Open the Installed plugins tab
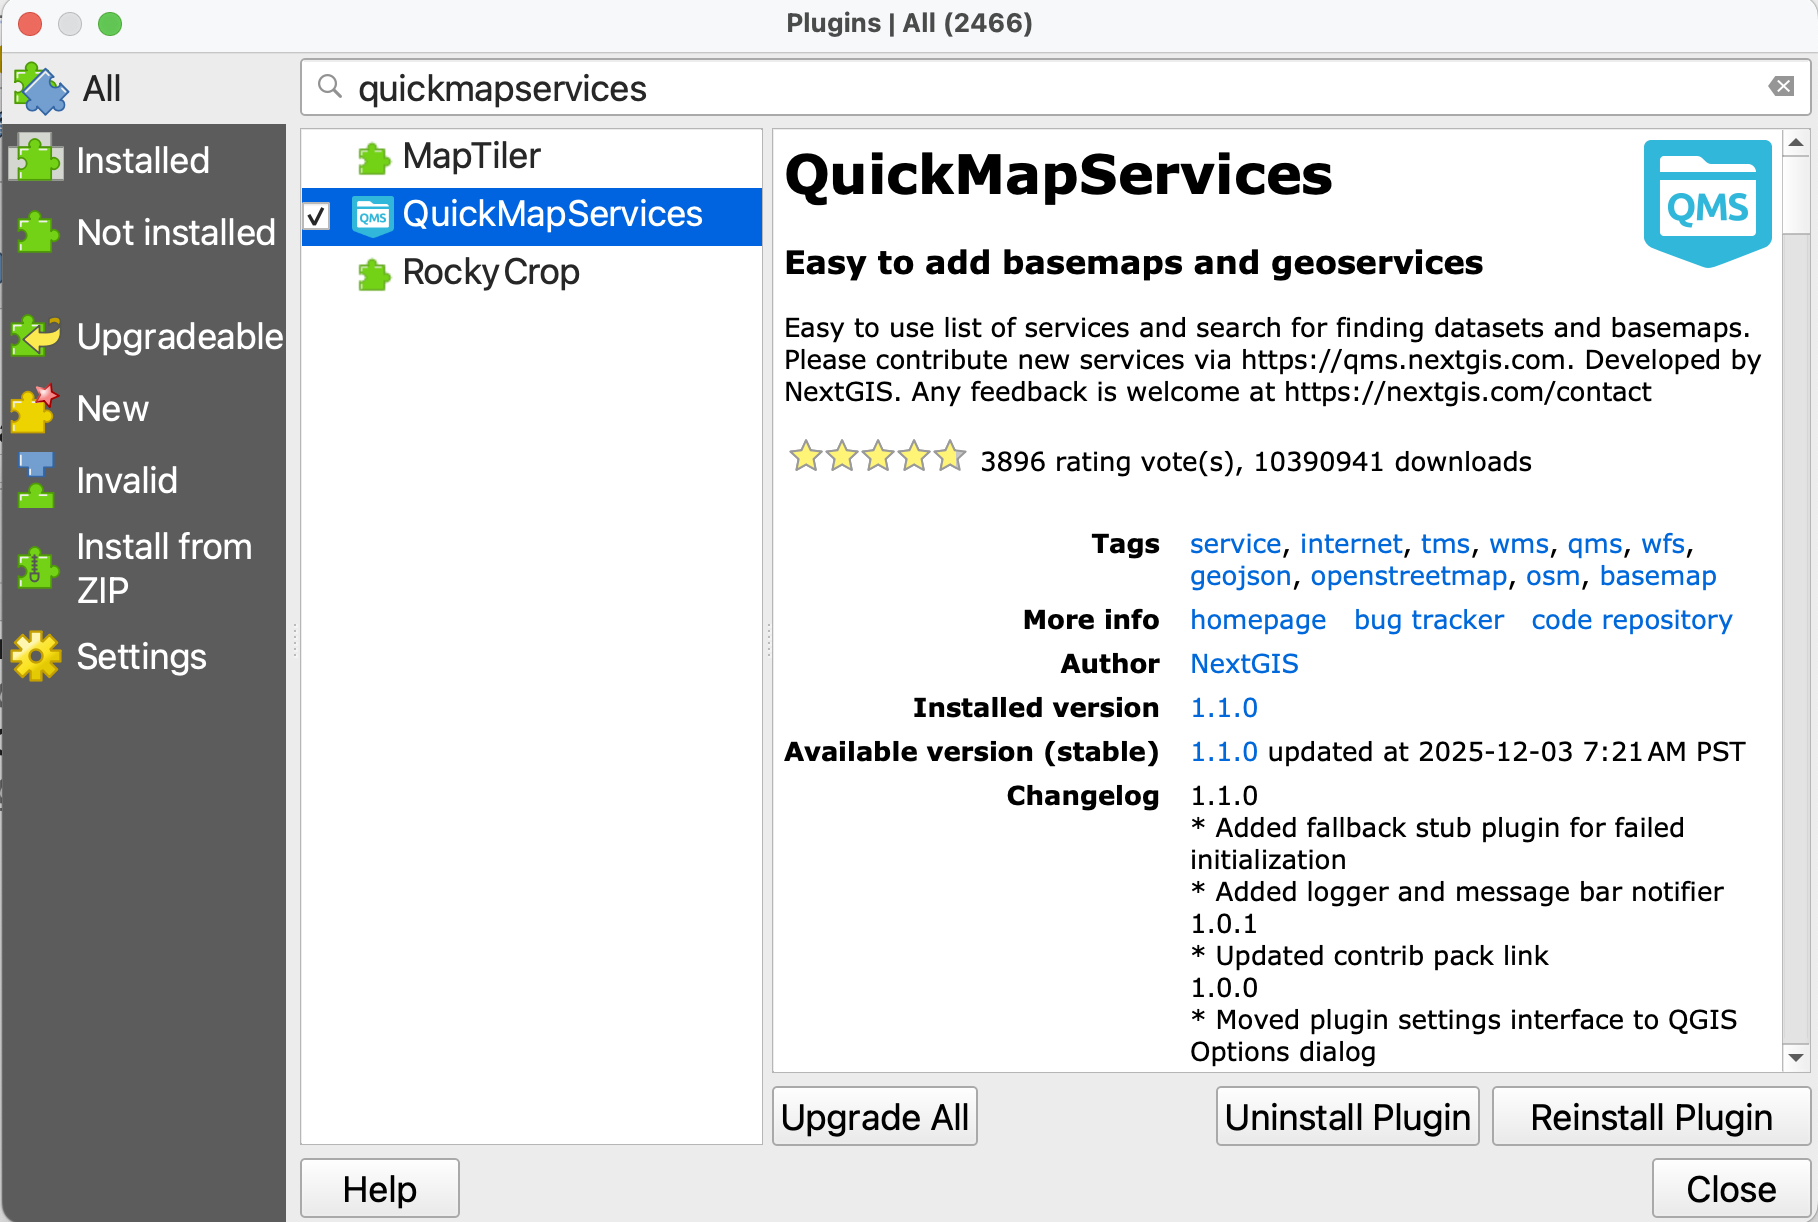 (143, 161)
